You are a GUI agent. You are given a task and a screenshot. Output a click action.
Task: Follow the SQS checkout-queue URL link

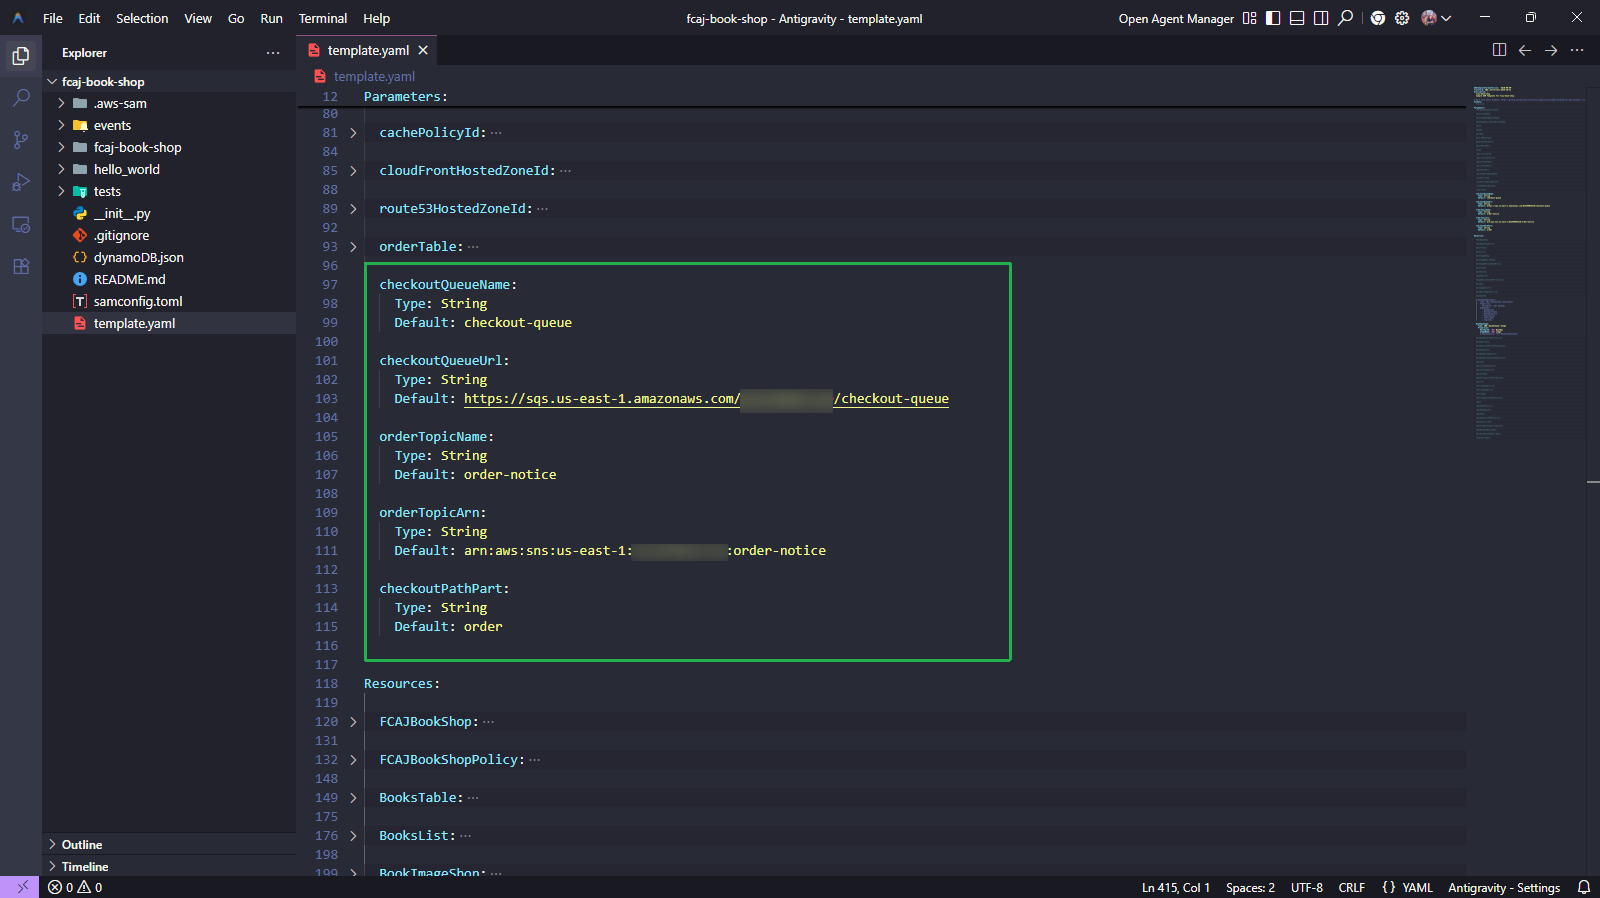[706, 399]
